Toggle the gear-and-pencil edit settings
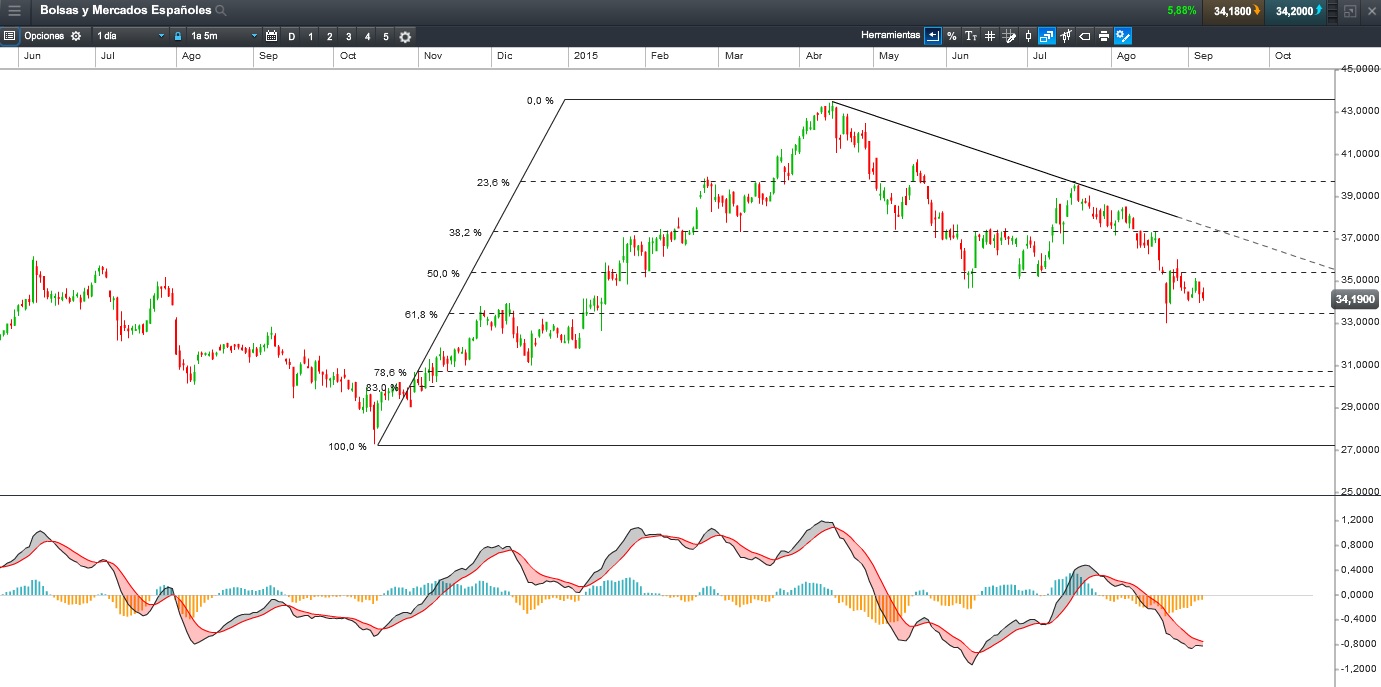This screenshot has width=1381, height=687. 1123,36
